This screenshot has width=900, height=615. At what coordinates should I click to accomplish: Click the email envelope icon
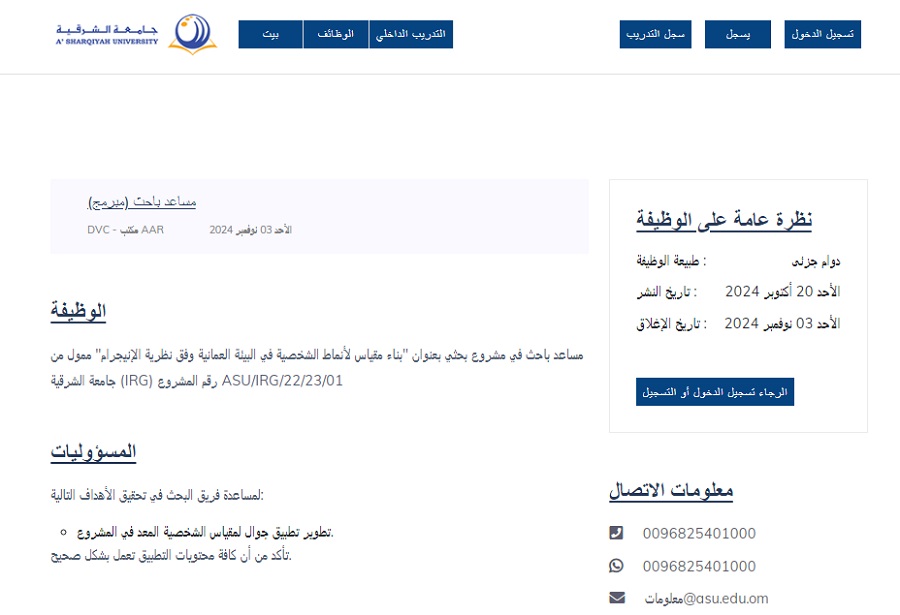click(616, 598)
